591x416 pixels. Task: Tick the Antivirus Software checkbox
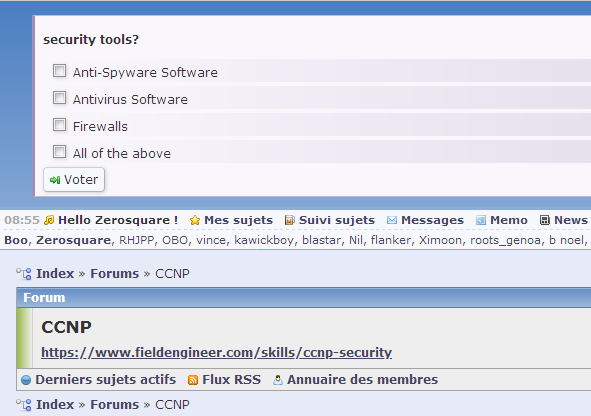60,98
